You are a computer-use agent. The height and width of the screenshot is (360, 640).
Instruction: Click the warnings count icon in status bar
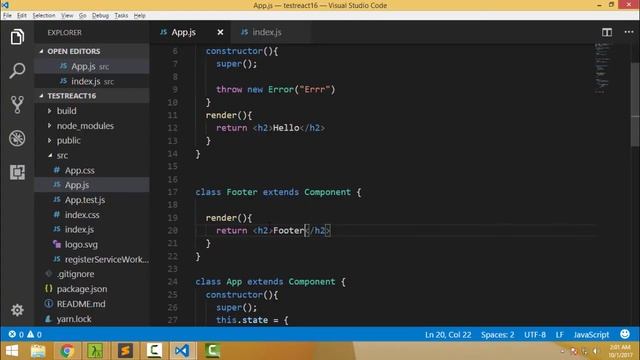(34, 334)
